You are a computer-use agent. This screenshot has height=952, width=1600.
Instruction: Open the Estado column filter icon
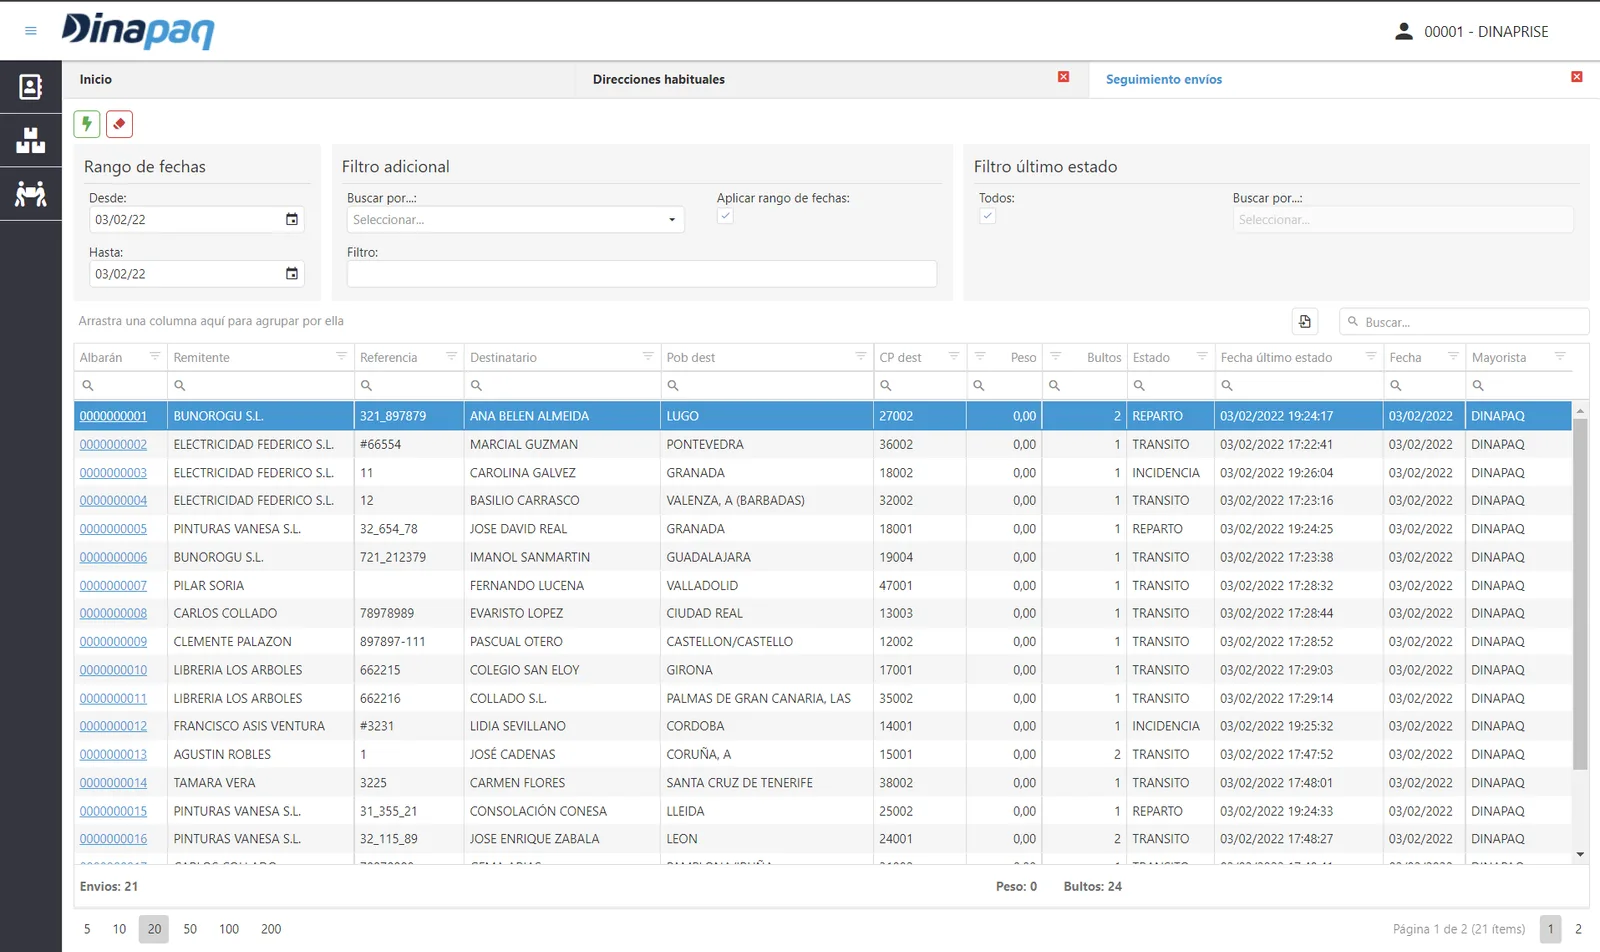click(x=1202, y=356)
